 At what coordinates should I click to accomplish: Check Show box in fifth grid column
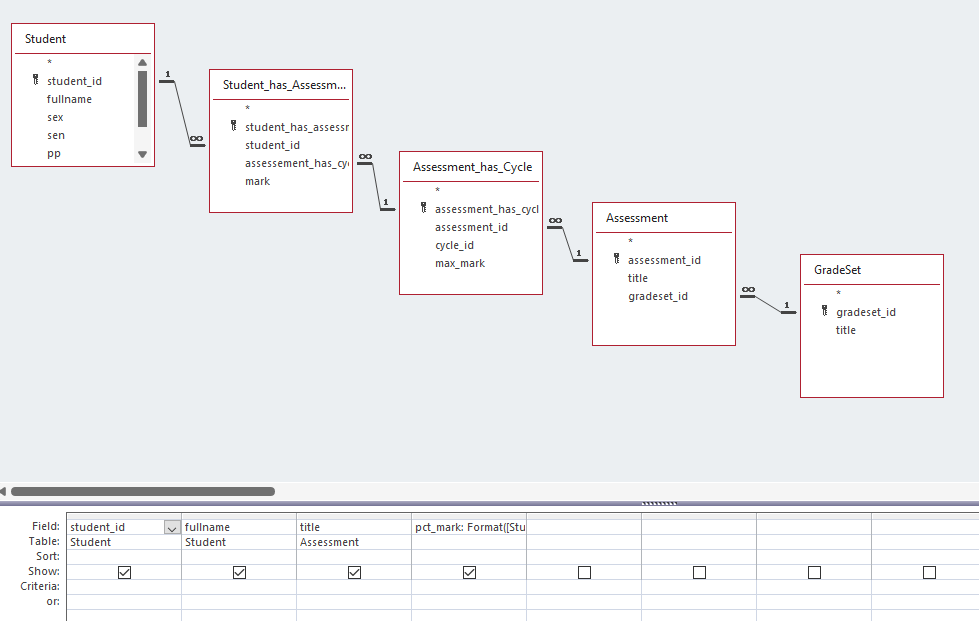[584, 572]
